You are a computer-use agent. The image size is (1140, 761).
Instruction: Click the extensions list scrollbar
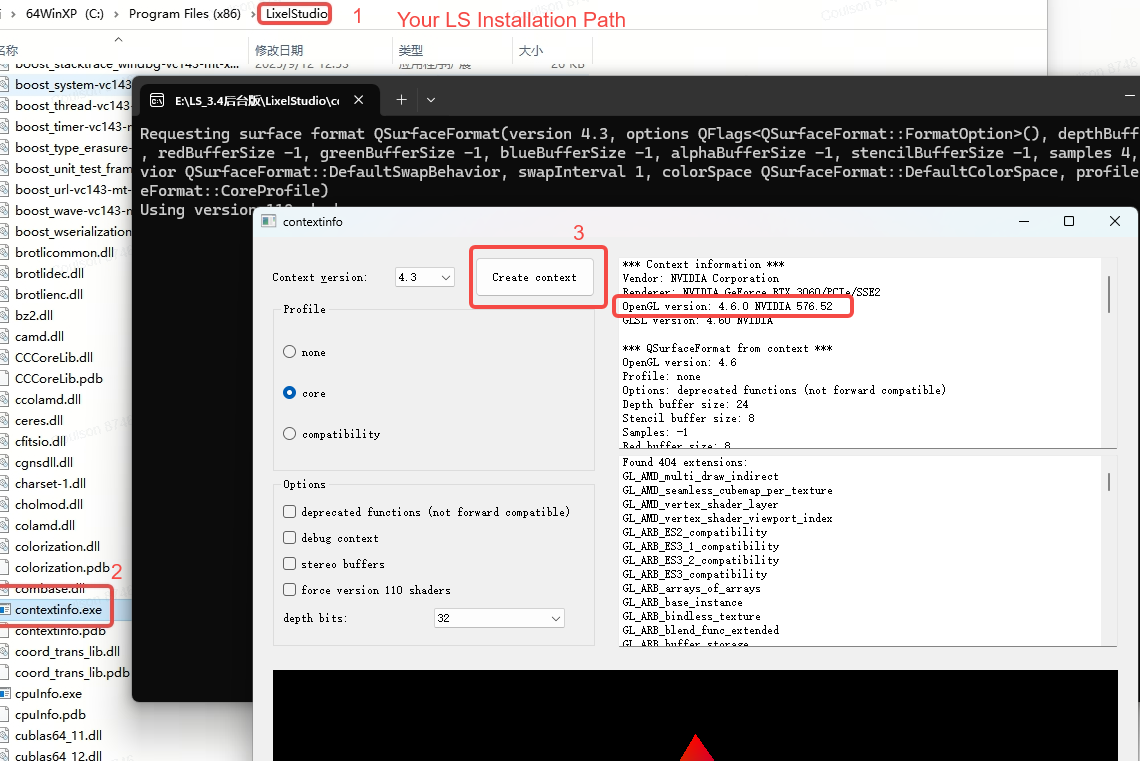1109,480
